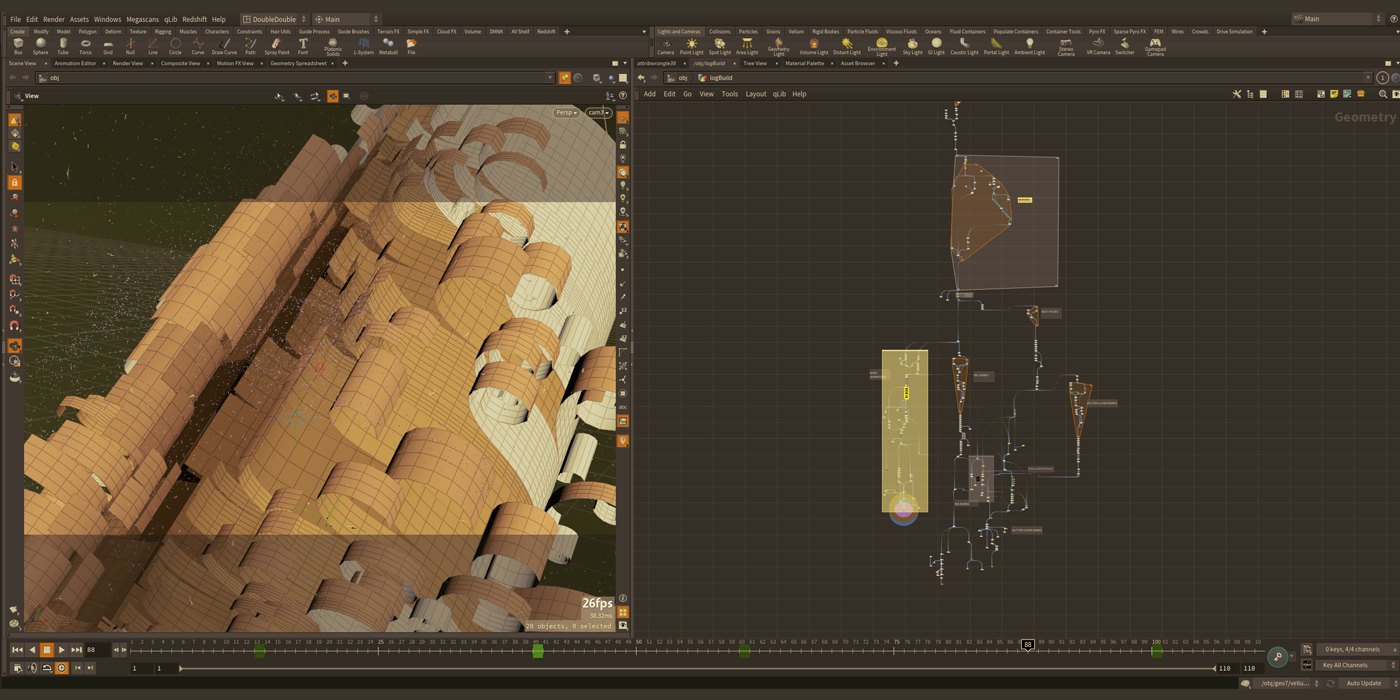Click the frame 88 timeline marker
The height and width of the screenshot is (700, 1400).
pyautogui.click(x=1027, y=645)
